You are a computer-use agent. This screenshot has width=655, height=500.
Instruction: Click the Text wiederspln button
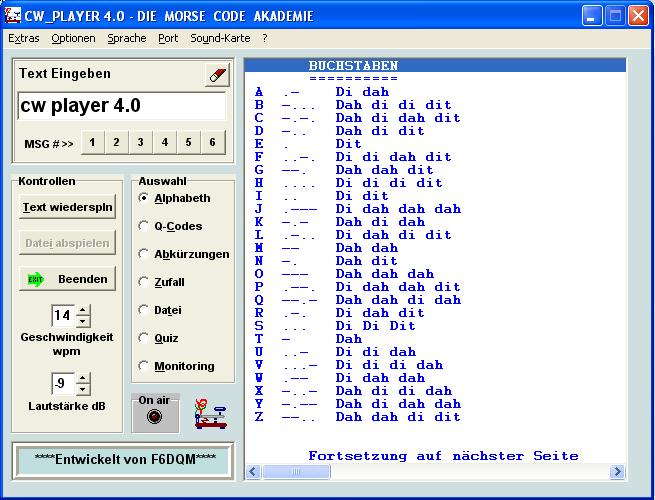point(67,207)
